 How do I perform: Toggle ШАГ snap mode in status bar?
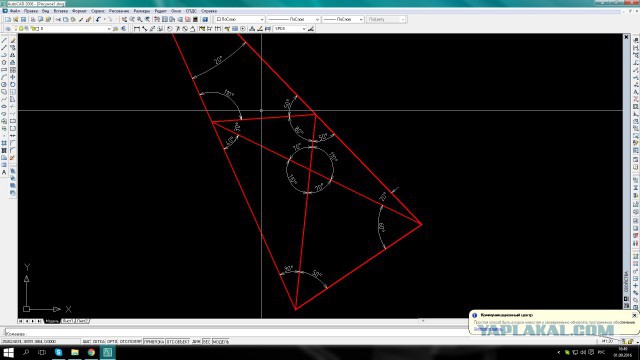[87, 341]
